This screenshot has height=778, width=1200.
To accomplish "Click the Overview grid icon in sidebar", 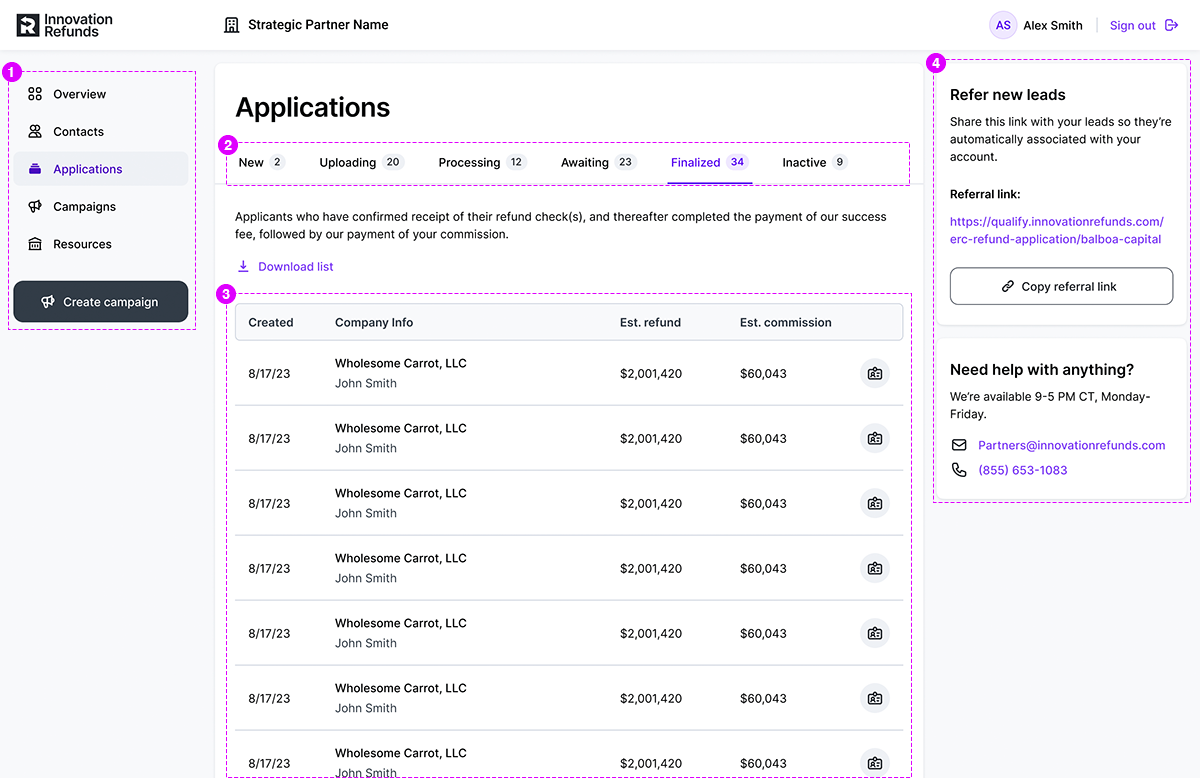I will coord(35,94).
